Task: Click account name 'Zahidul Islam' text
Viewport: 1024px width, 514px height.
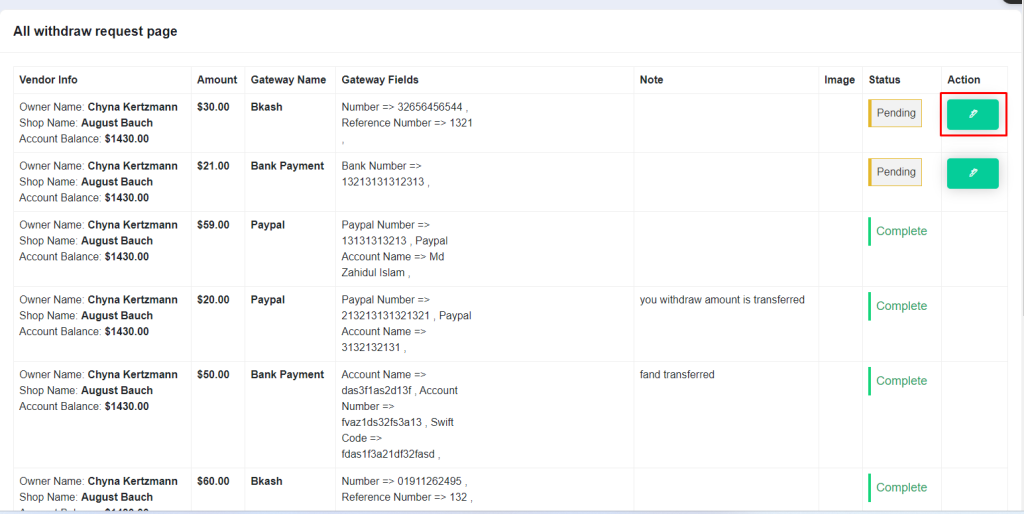Action: (x=373, y=272)
